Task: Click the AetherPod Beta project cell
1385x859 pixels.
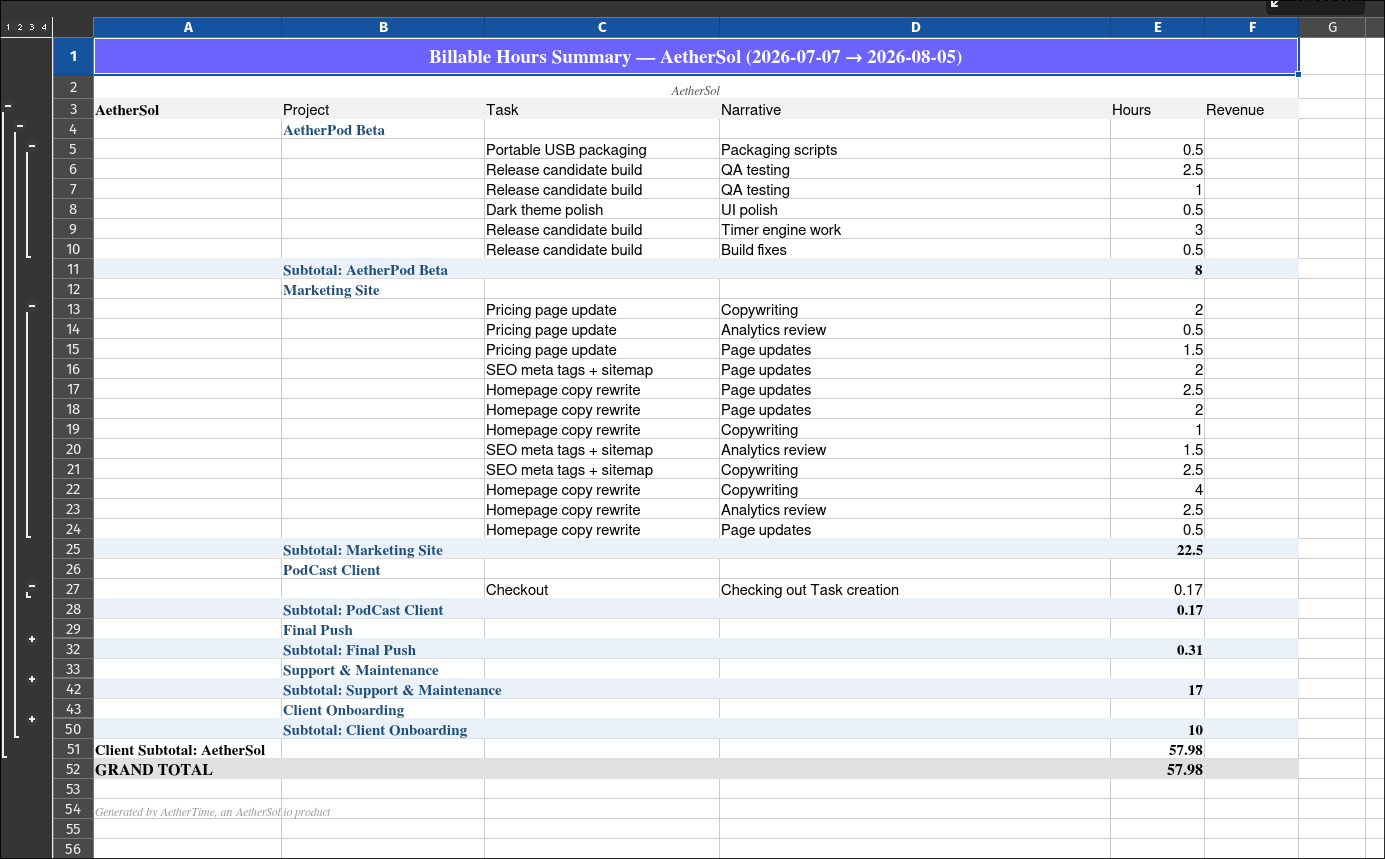Action: [383, 130]
